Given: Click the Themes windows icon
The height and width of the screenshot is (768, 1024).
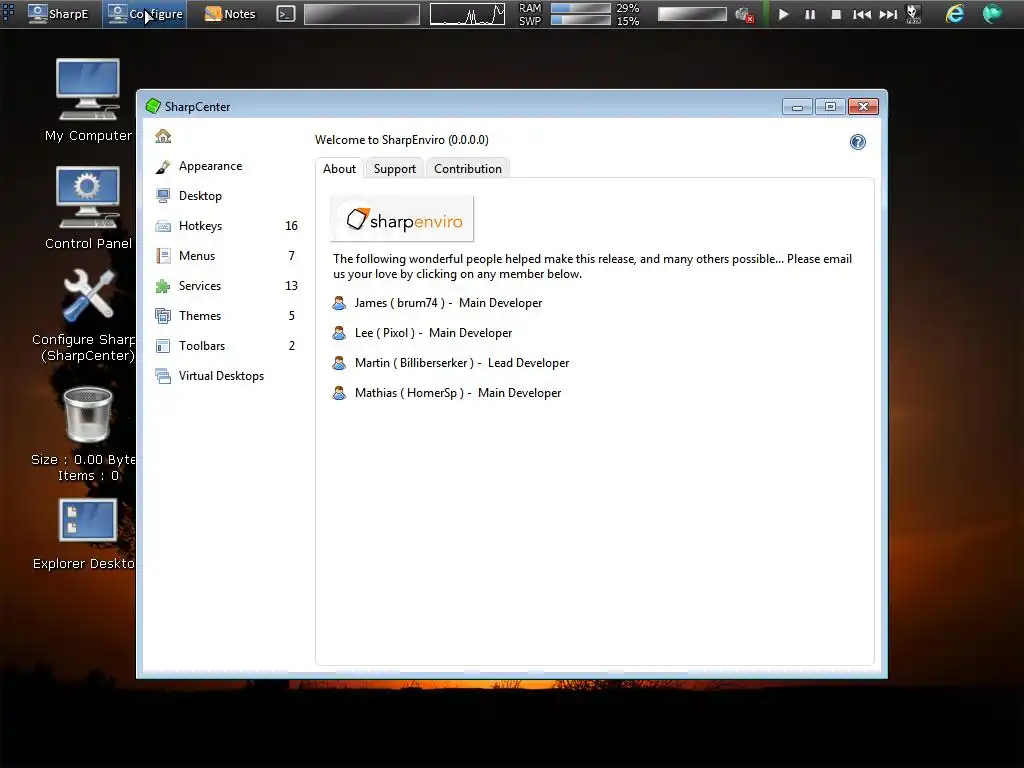Looking at the screenshot, I should click(163, 316).
